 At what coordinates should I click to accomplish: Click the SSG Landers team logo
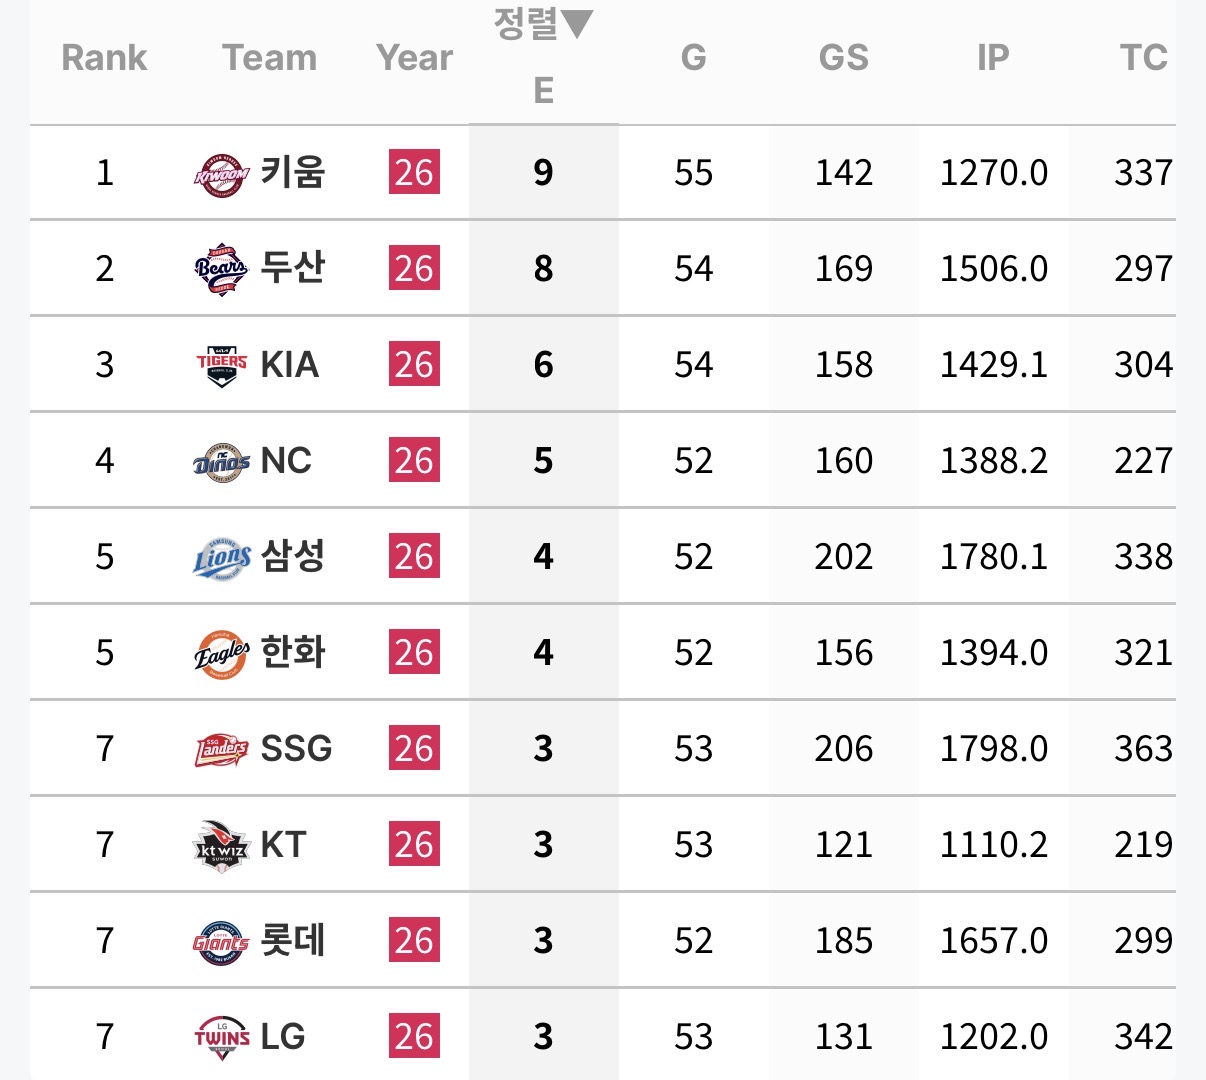(221, 749)
